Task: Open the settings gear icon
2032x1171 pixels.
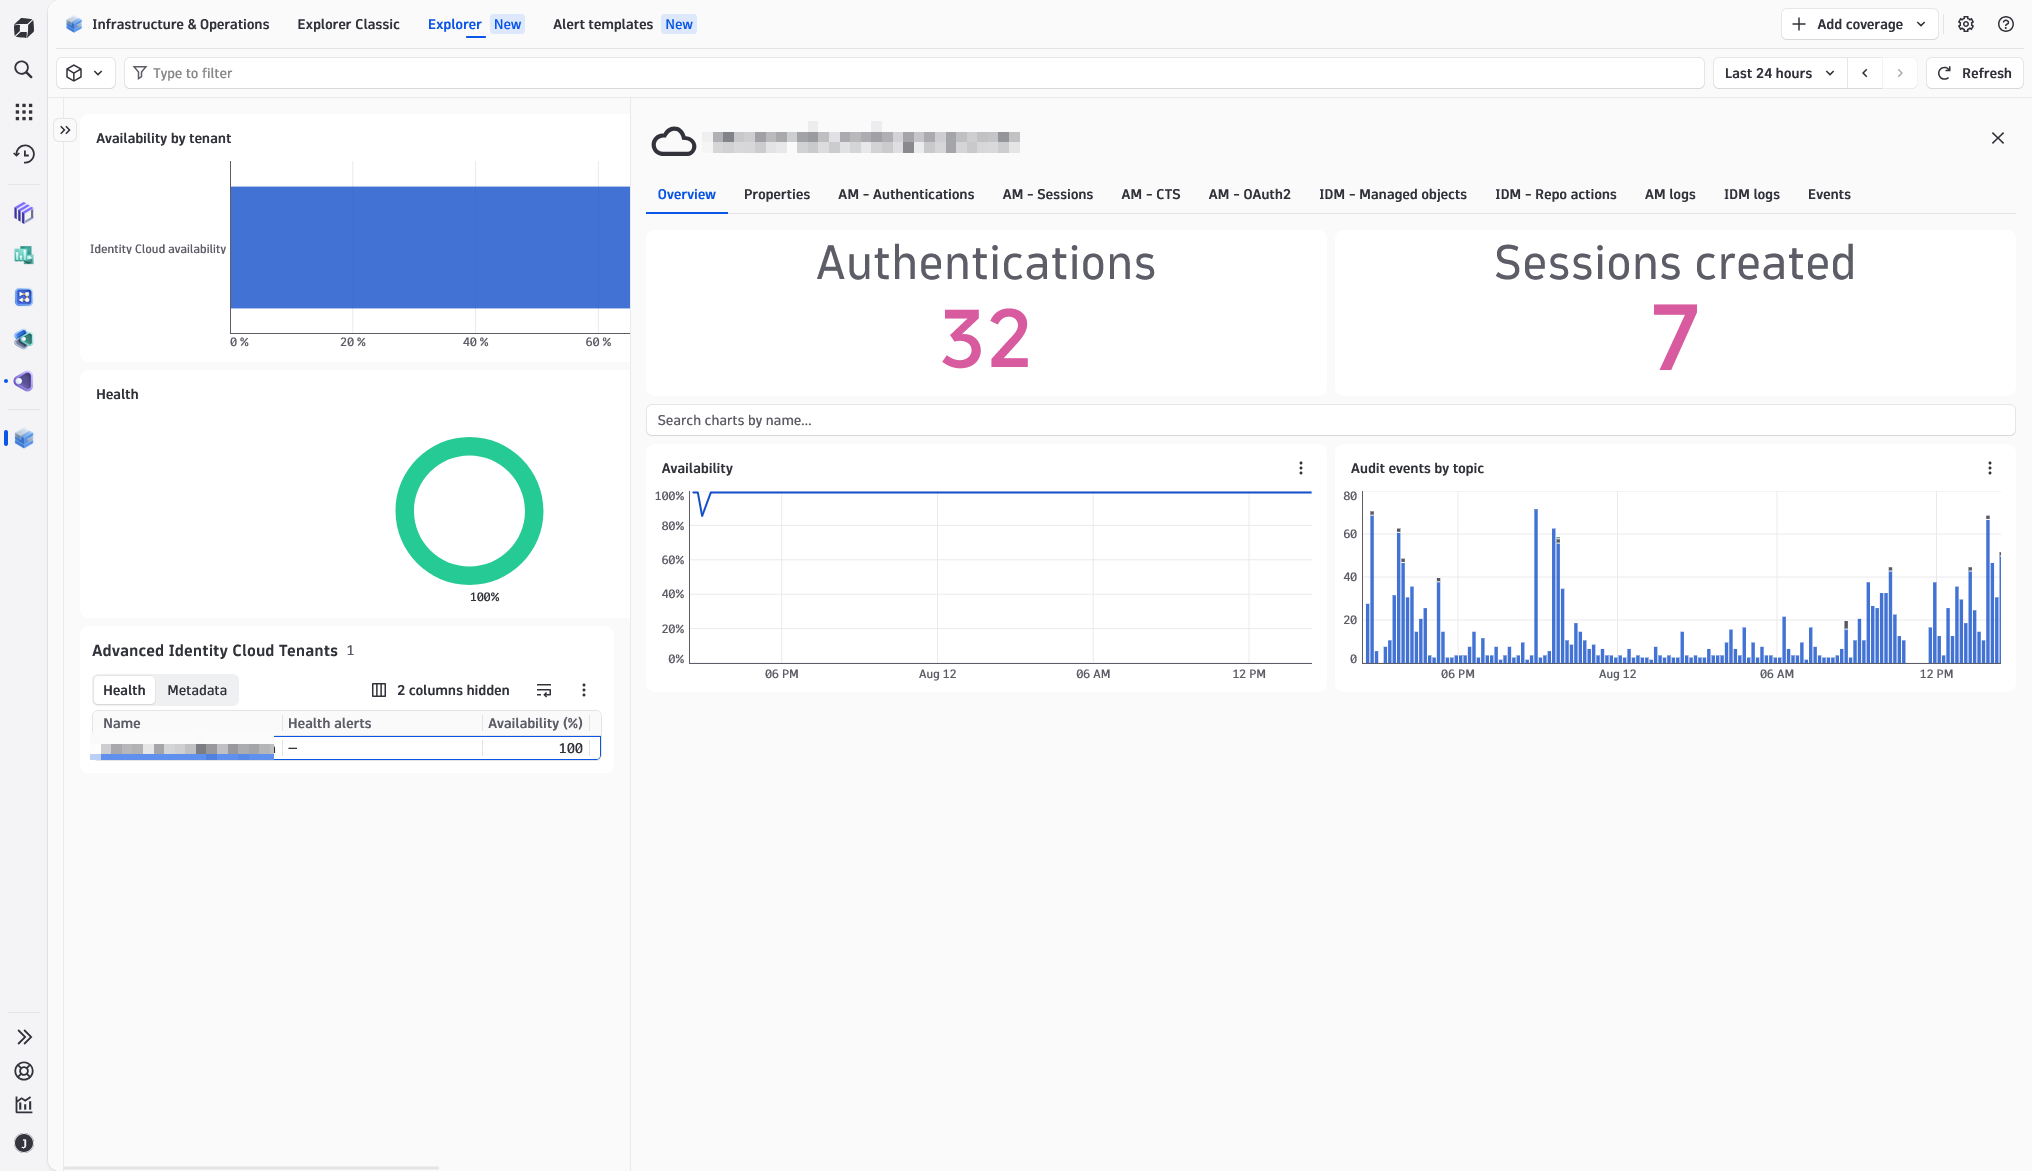Action: pyautogui.click(x=1966, y=24)
